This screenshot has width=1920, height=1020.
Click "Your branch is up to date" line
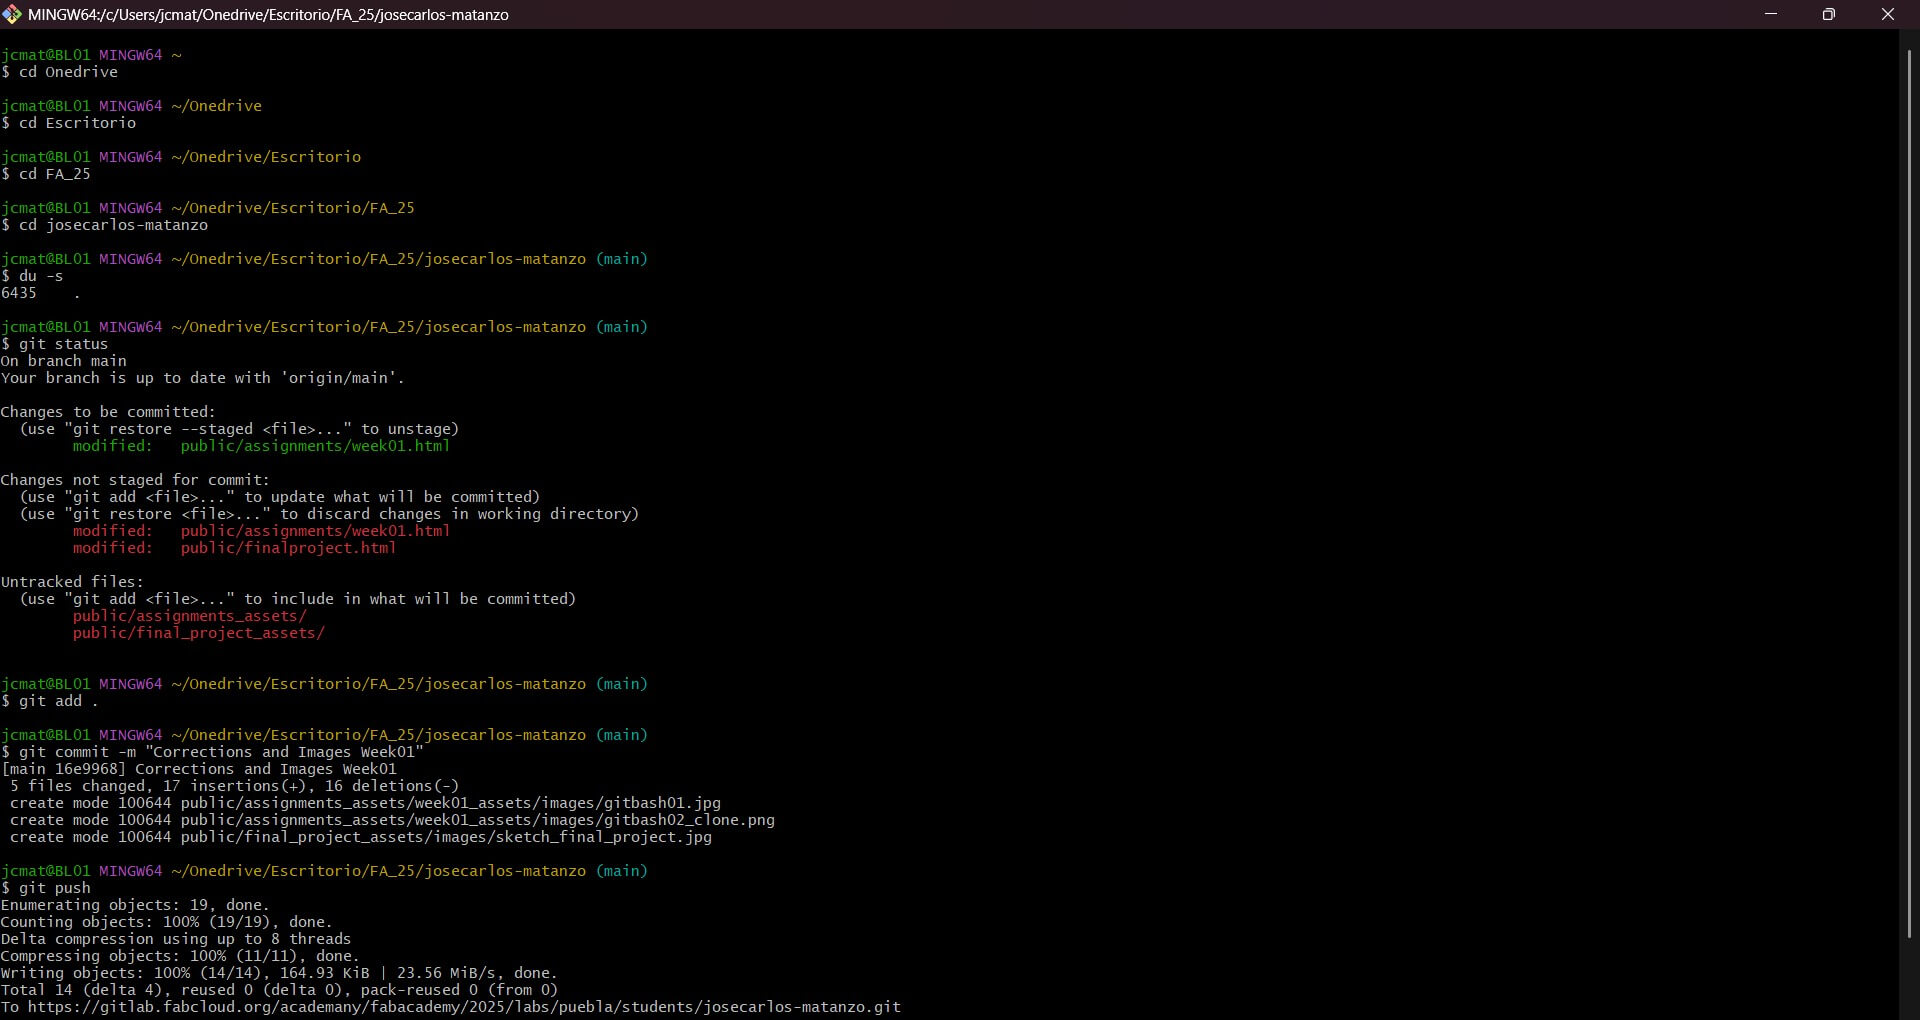pyautogui.click(x=203, y=378)
